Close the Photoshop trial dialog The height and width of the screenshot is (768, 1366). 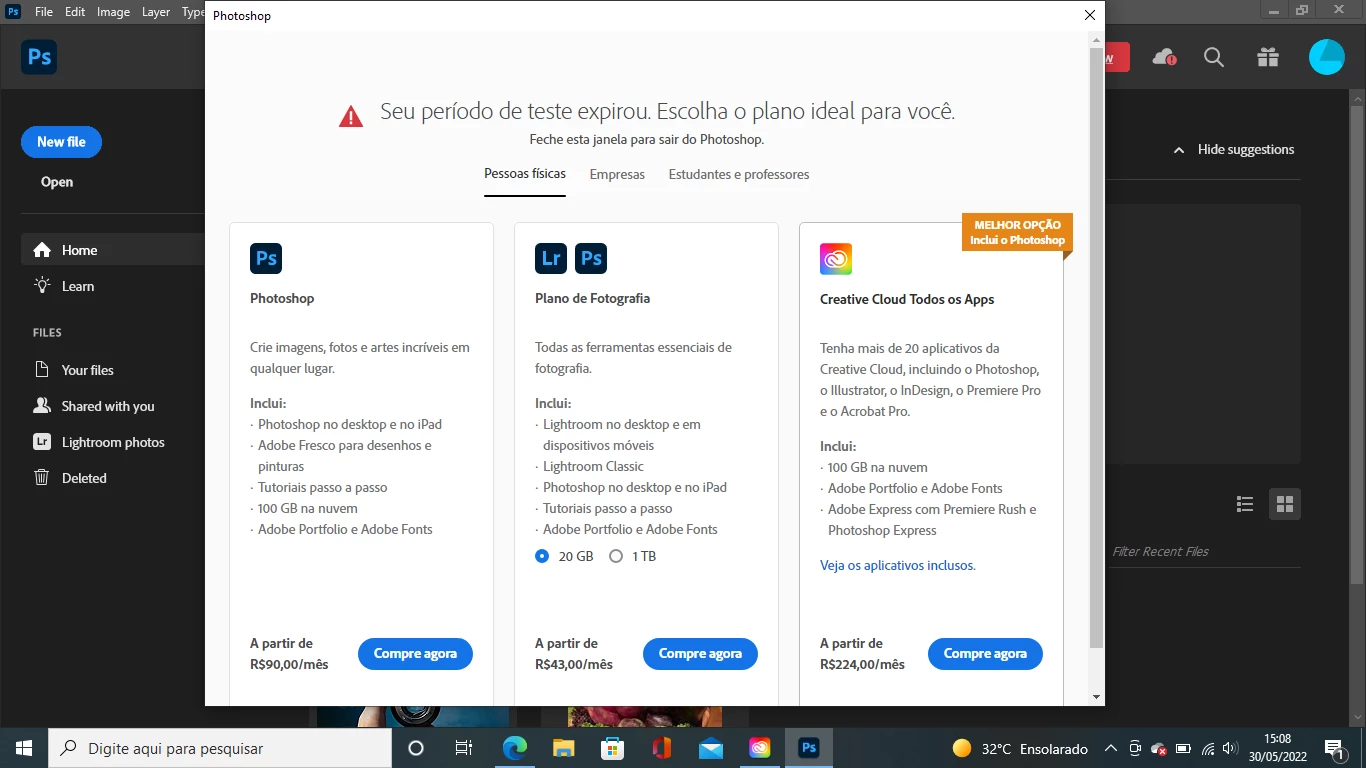pos(1090,15)
